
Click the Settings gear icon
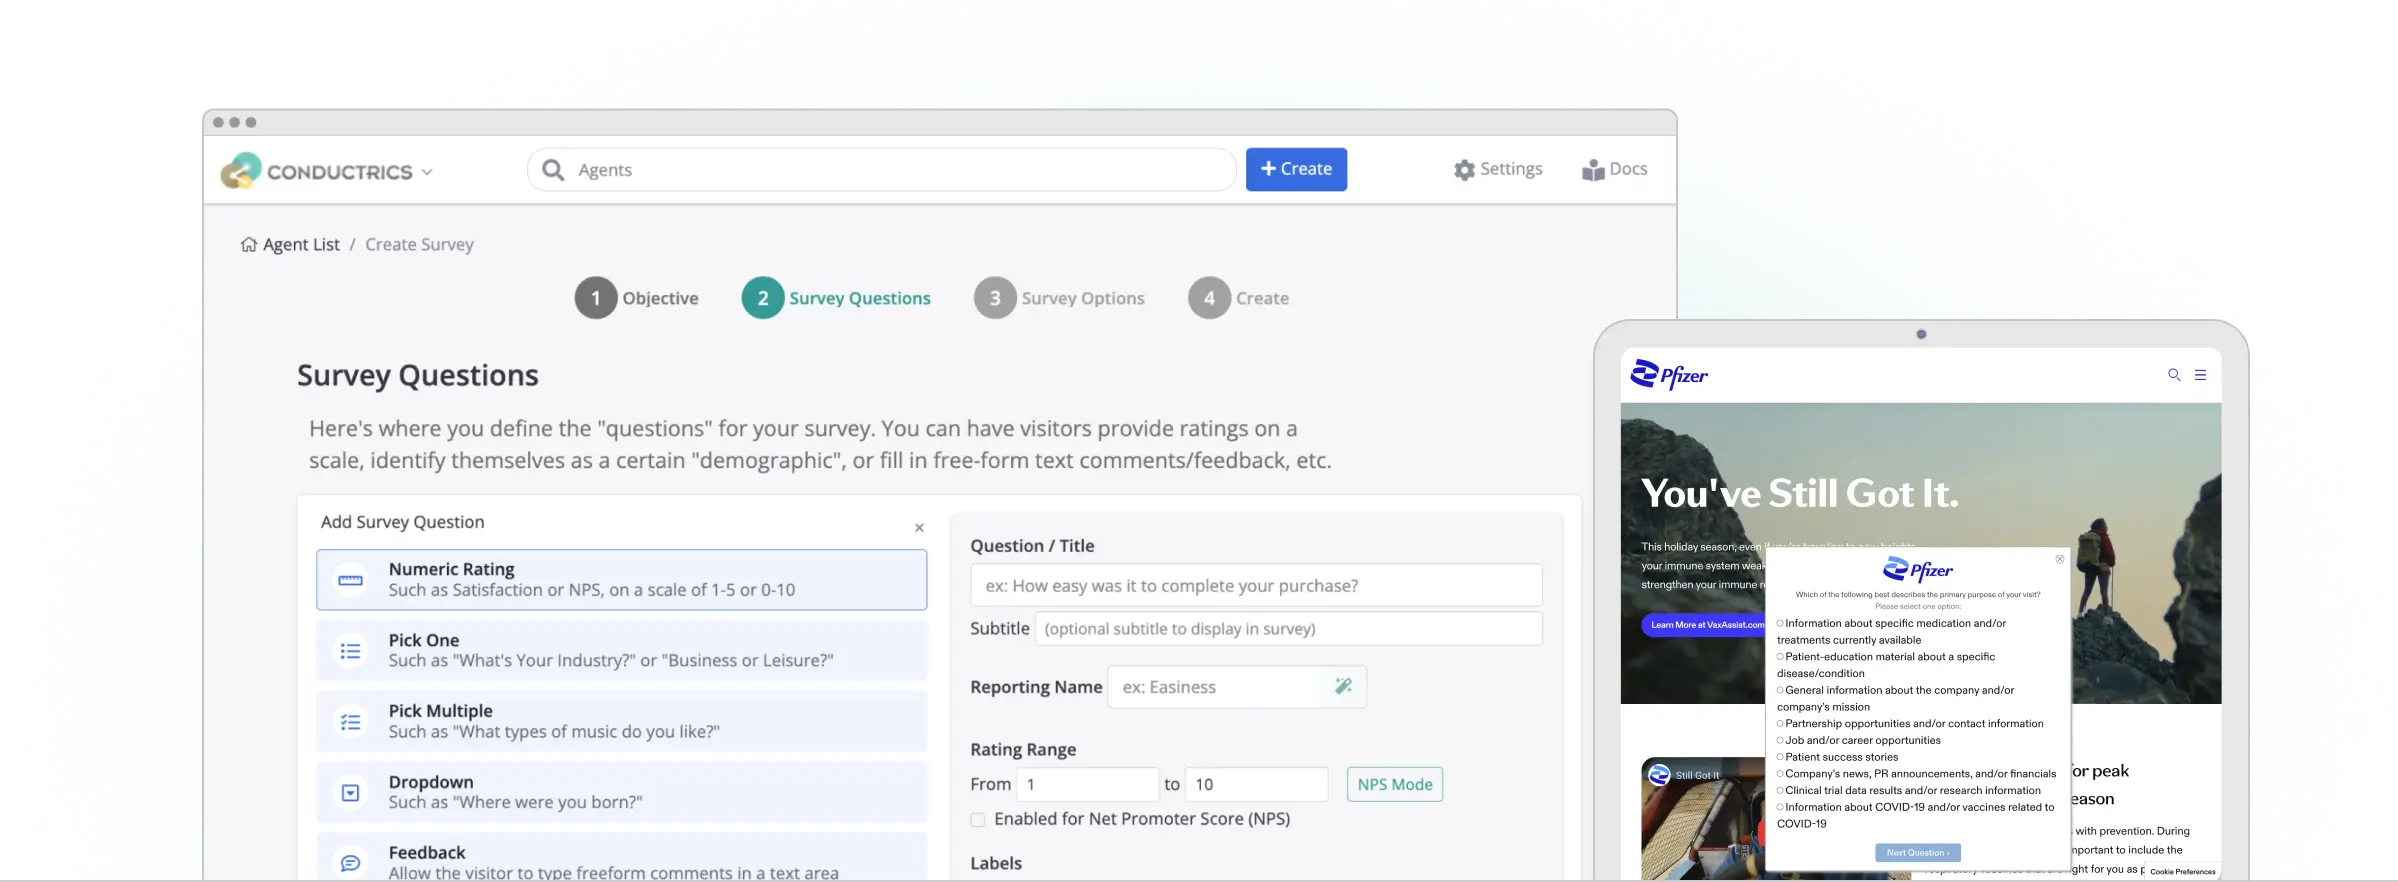point(1464,170)
